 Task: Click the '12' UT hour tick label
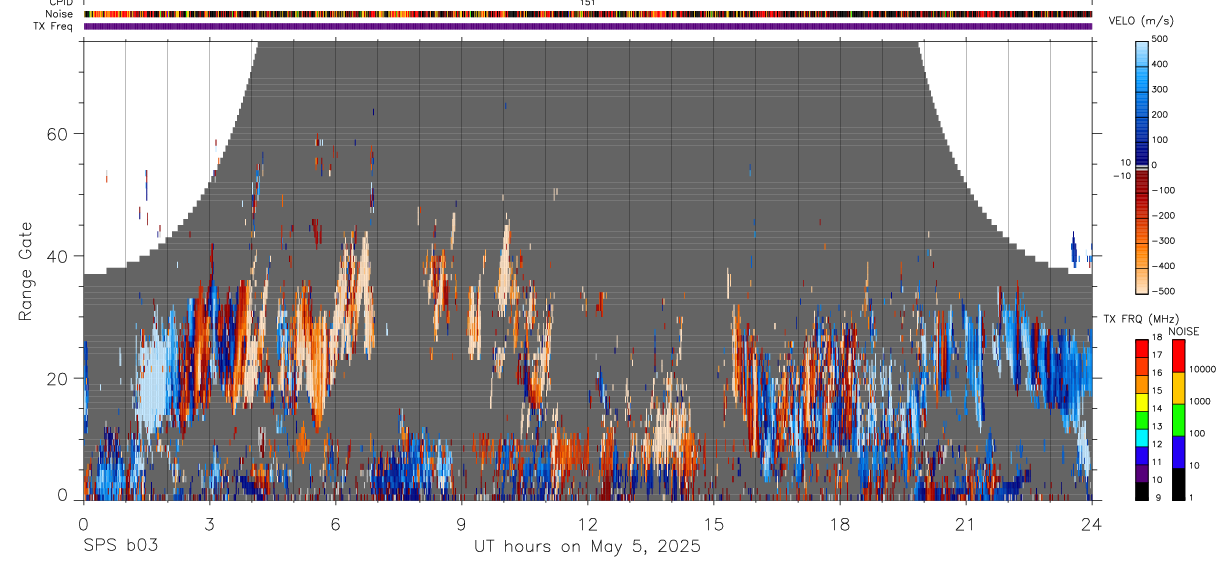tap(588, 523)
